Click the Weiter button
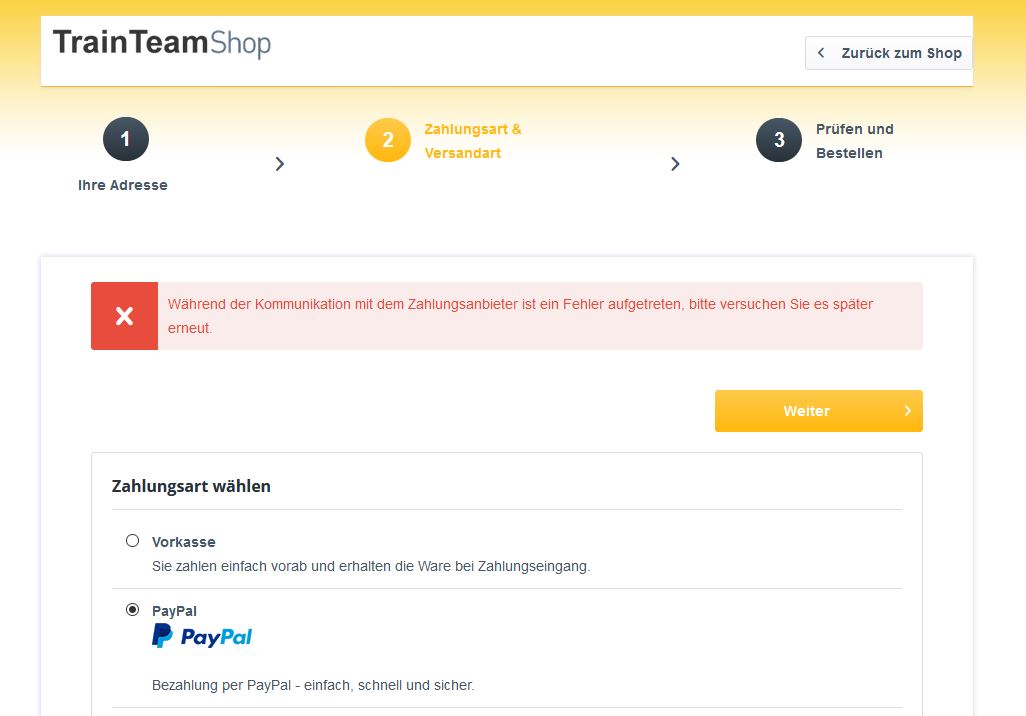This screenshot has height=716, width=1026. pyautogui.click(x=819, y=411)
